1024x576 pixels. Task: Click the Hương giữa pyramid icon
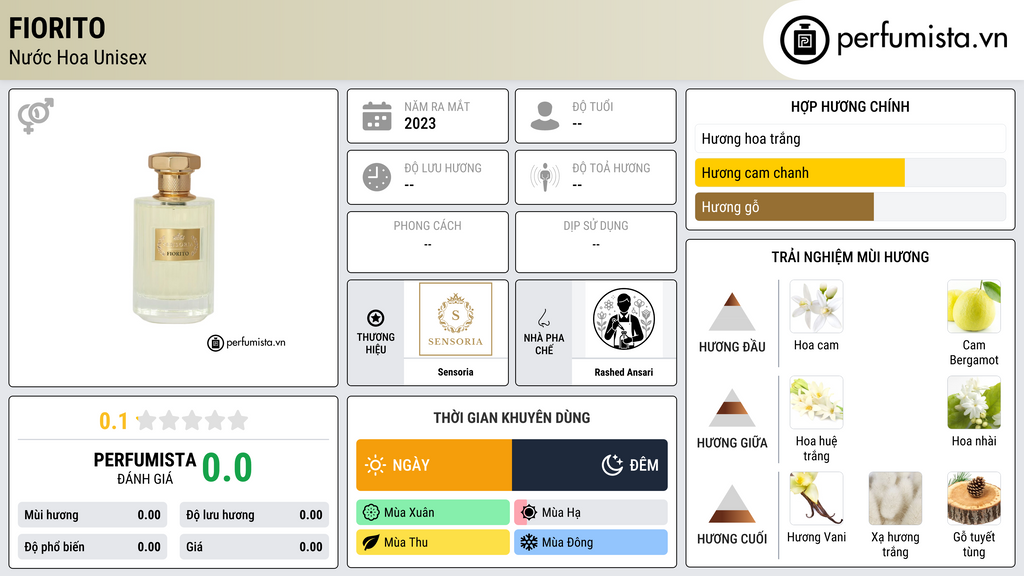tap(732, 408)
